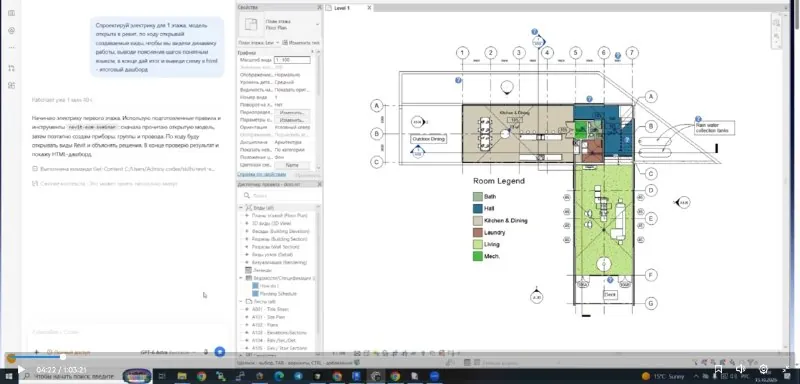Screen dimensions: 800x384
Task: Expand Фасады (Building Elevation) node
Action: pyautogui.click(x=247, y=231)
